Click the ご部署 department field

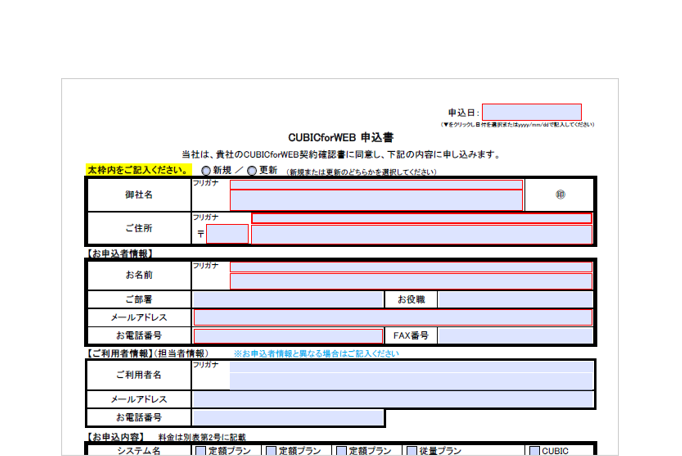pyautogui.click(x=288, y=299)
